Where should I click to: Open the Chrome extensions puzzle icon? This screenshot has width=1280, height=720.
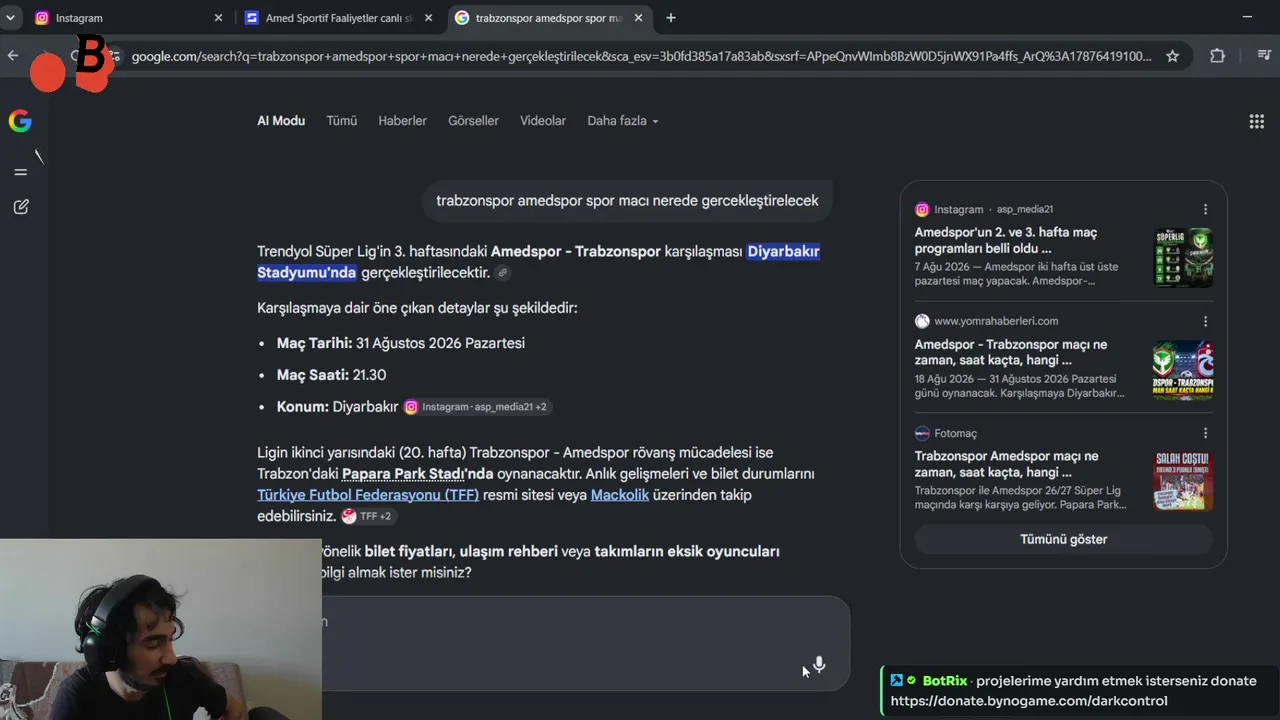coord(1217,56)
